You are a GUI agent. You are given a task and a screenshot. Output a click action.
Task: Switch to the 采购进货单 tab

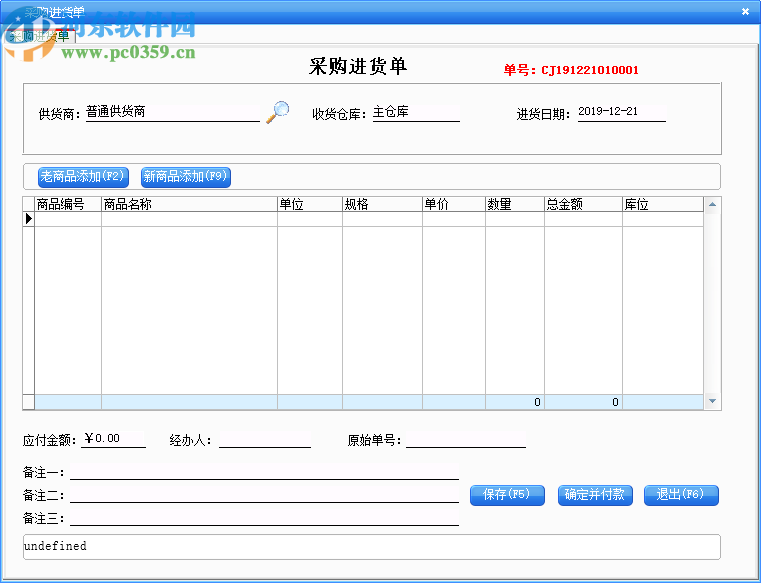(x=40, y=36)
